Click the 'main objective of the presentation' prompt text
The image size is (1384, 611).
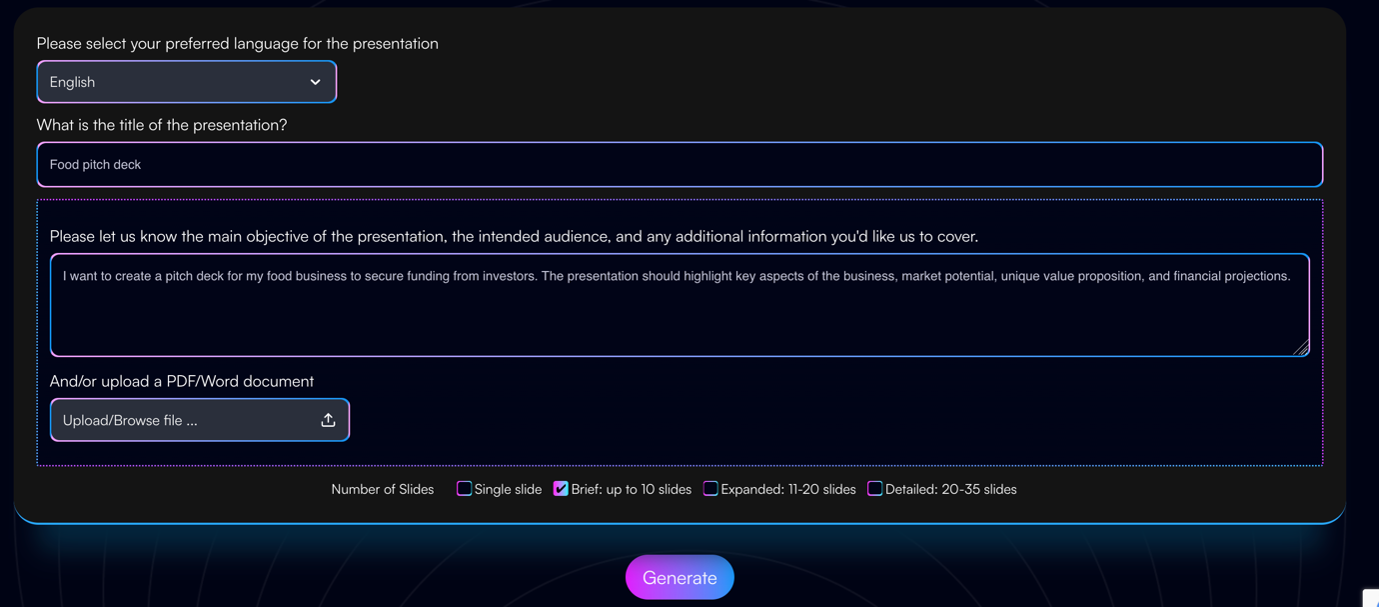514,237
